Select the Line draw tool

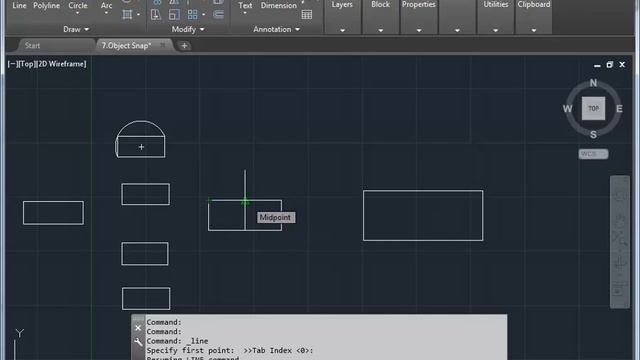[x=19, y=5]
